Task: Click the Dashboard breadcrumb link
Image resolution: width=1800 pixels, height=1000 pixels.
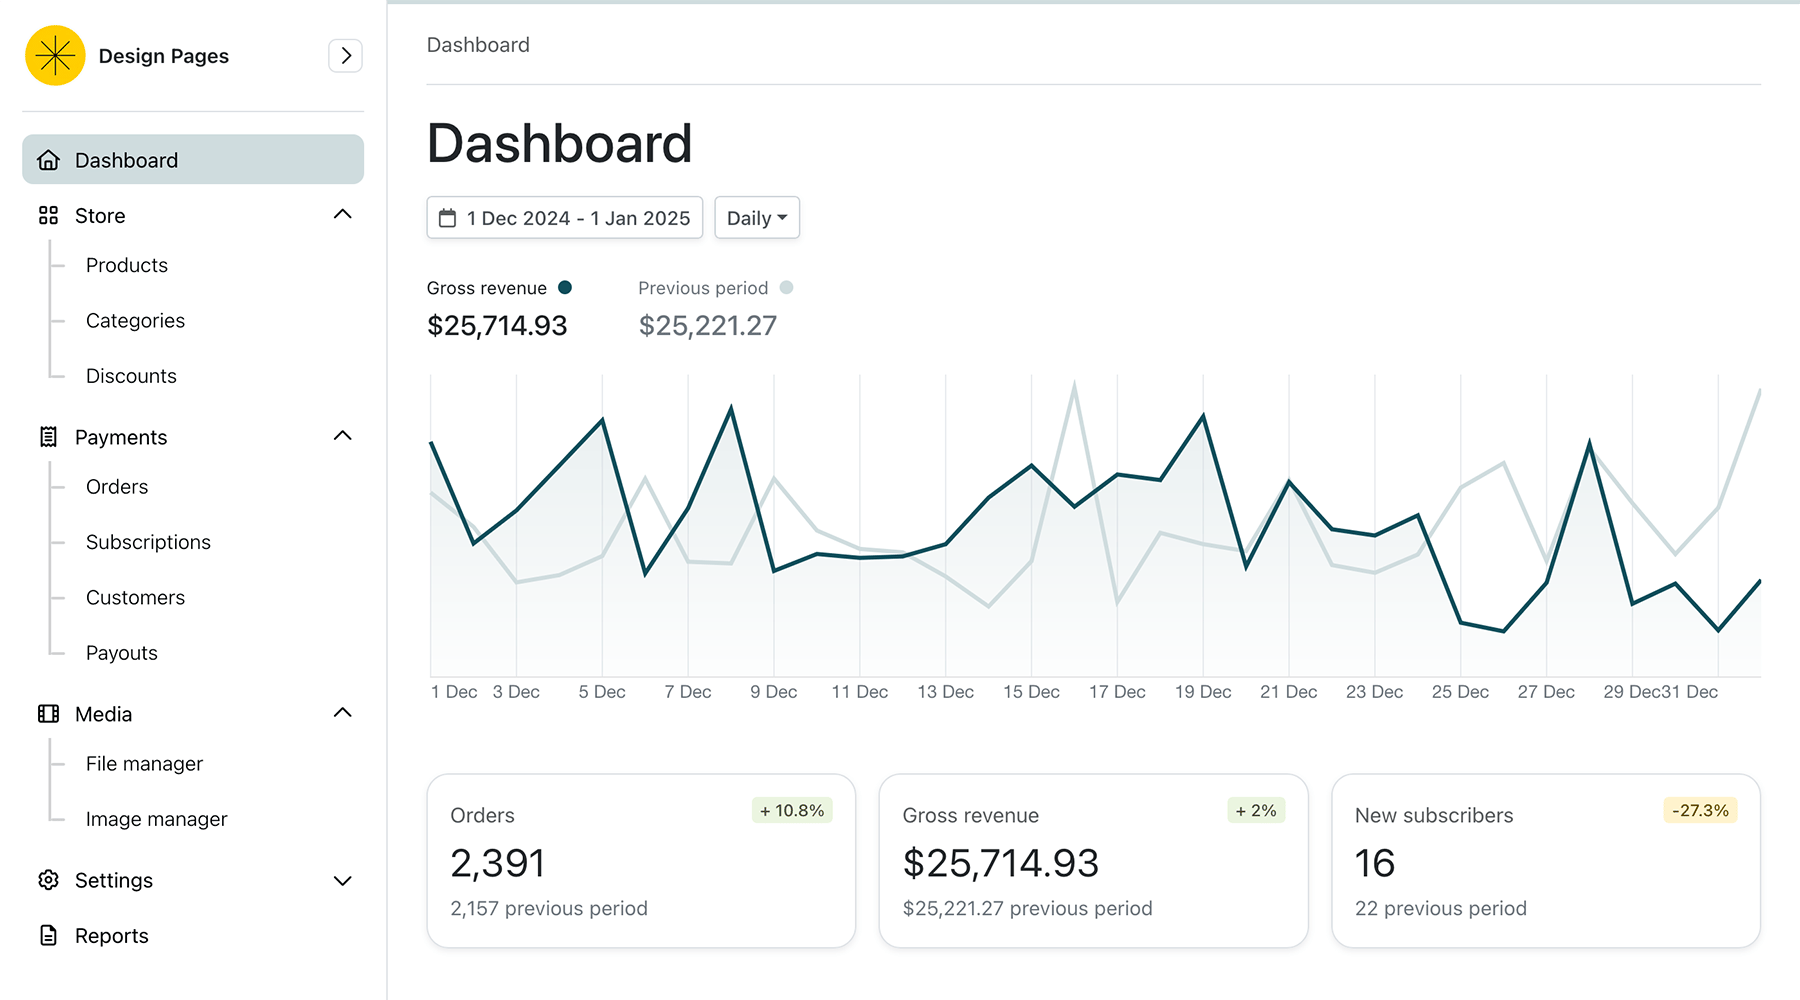Action: (478, 44)
